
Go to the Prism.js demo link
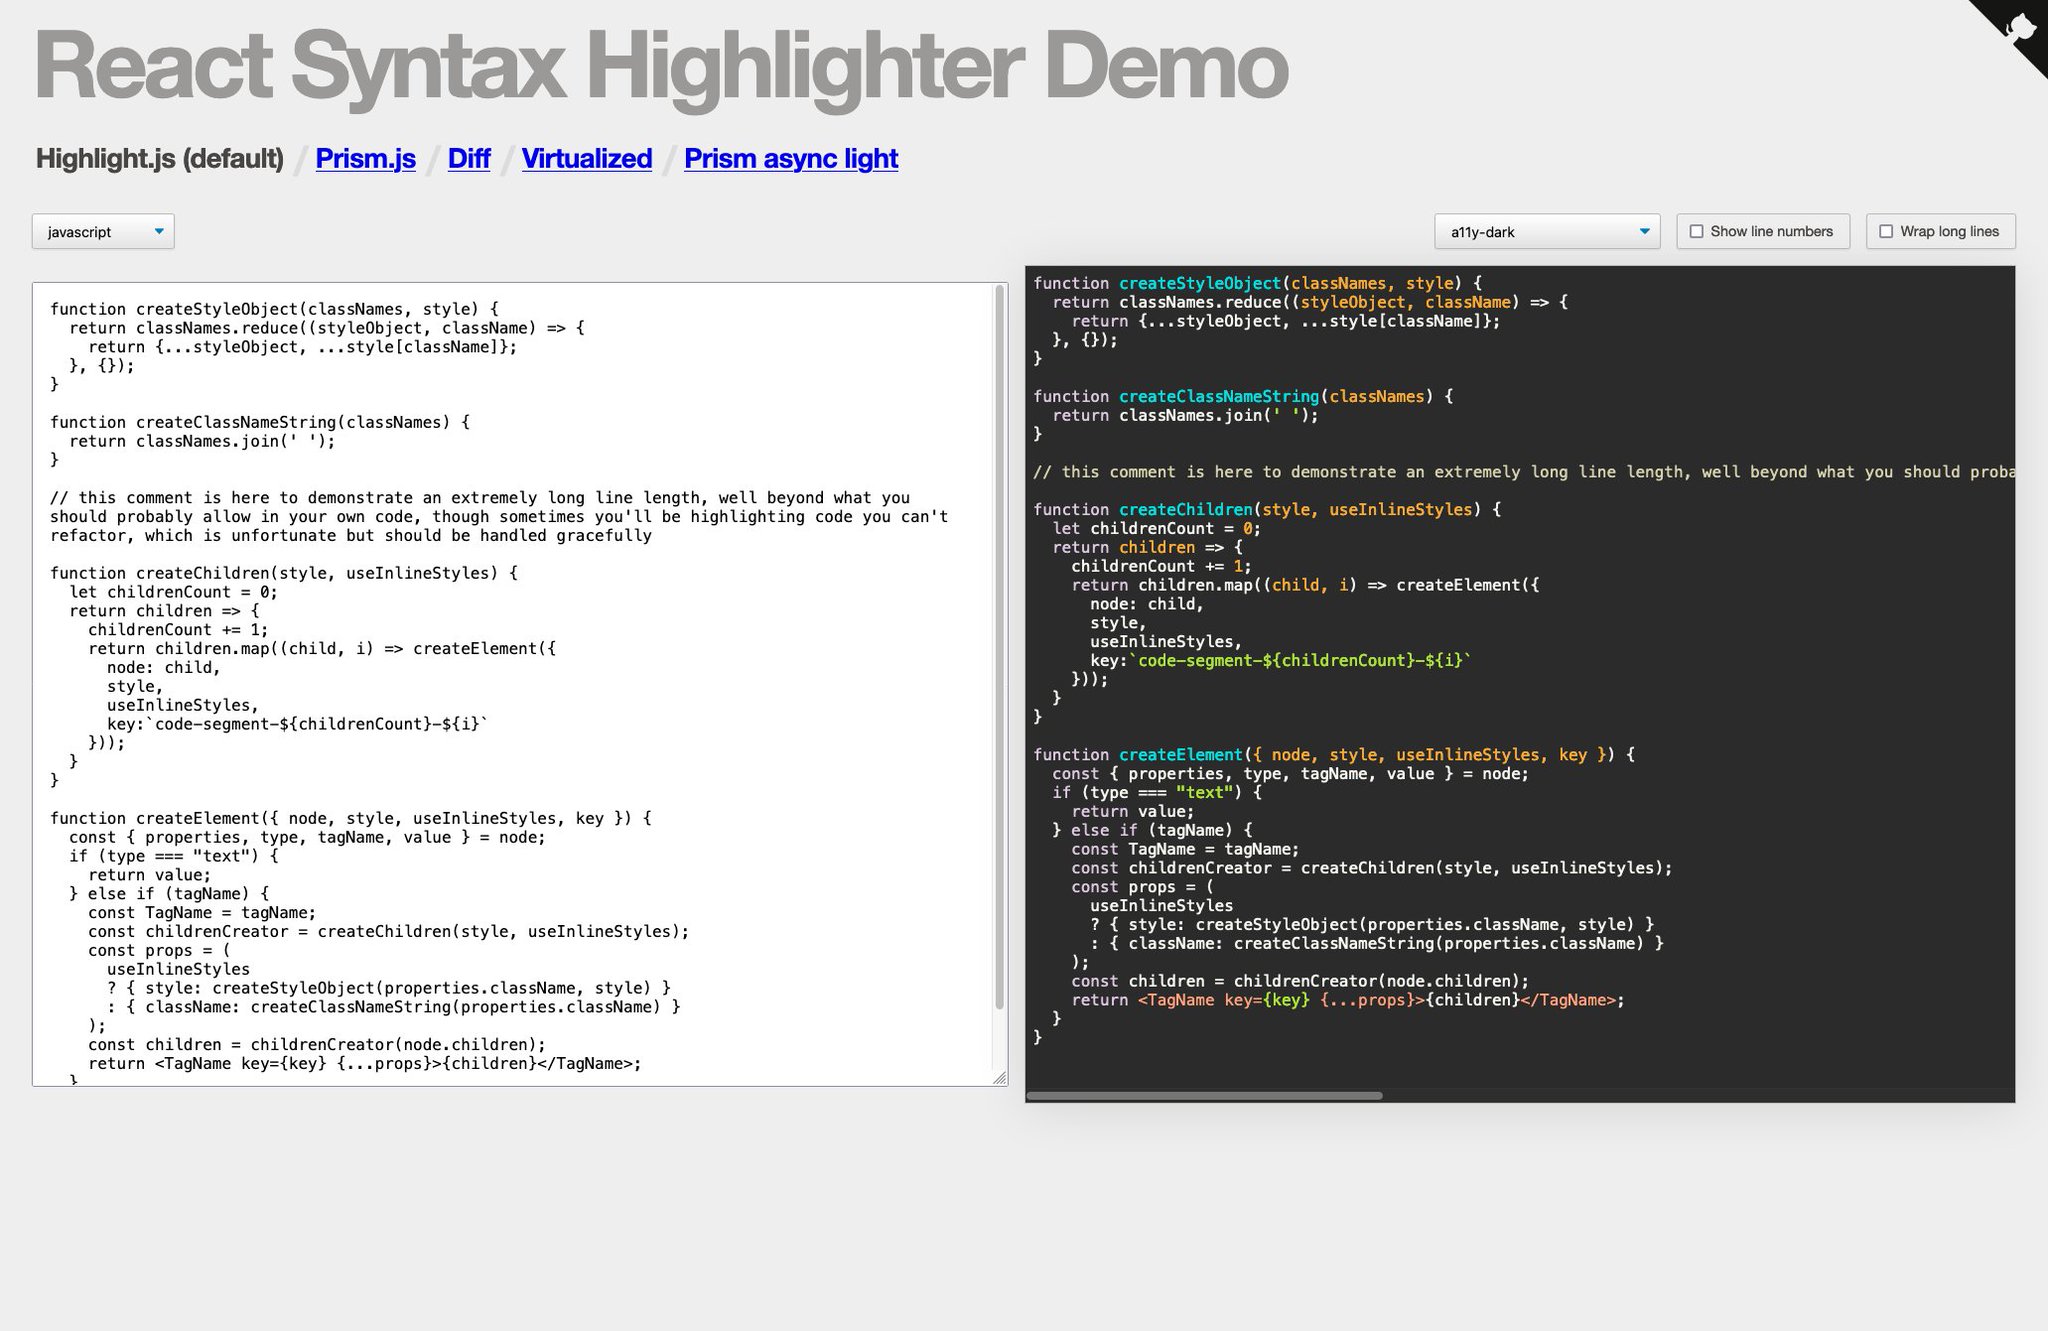click(365, 158)
